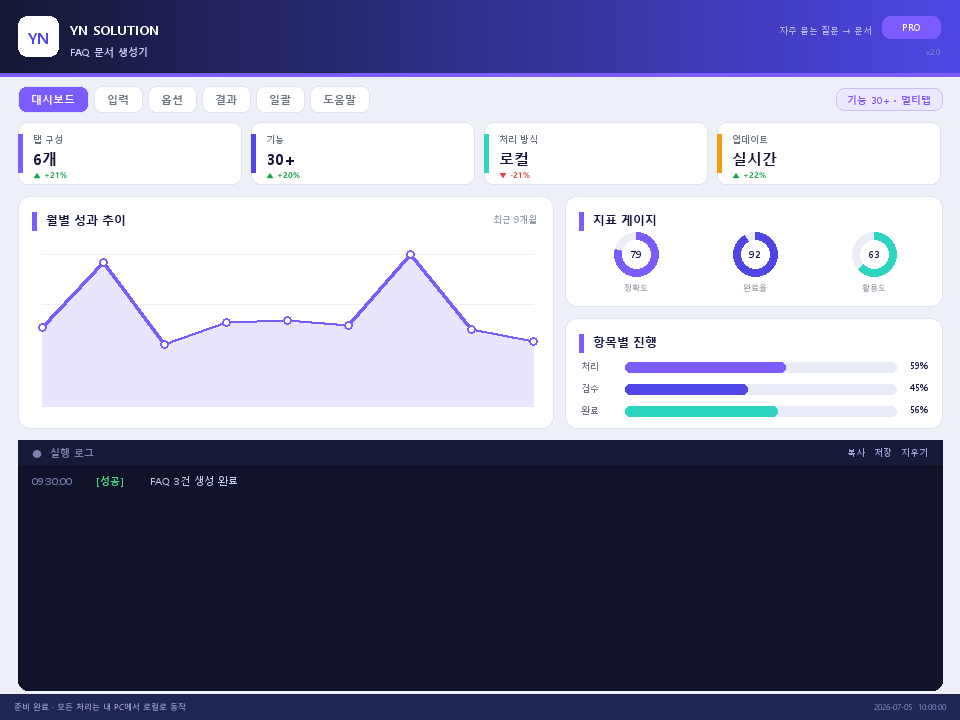Clear the log with 지우기
Screen dimensions: 960x720
pyautogui.click(x=915, y=453)
